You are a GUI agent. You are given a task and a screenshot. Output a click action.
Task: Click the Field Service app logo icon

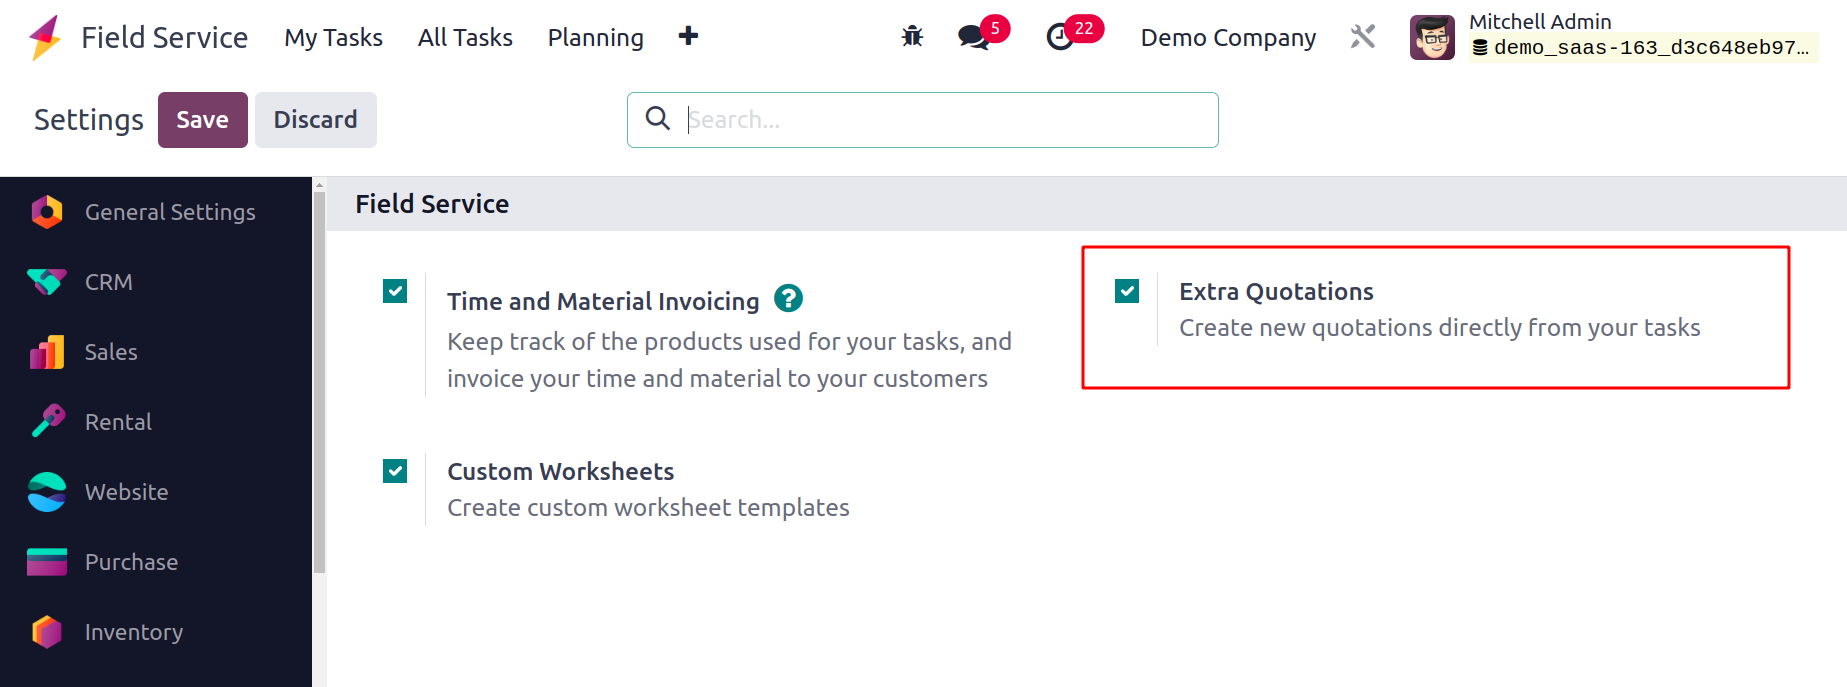click(x=45, y=38)
